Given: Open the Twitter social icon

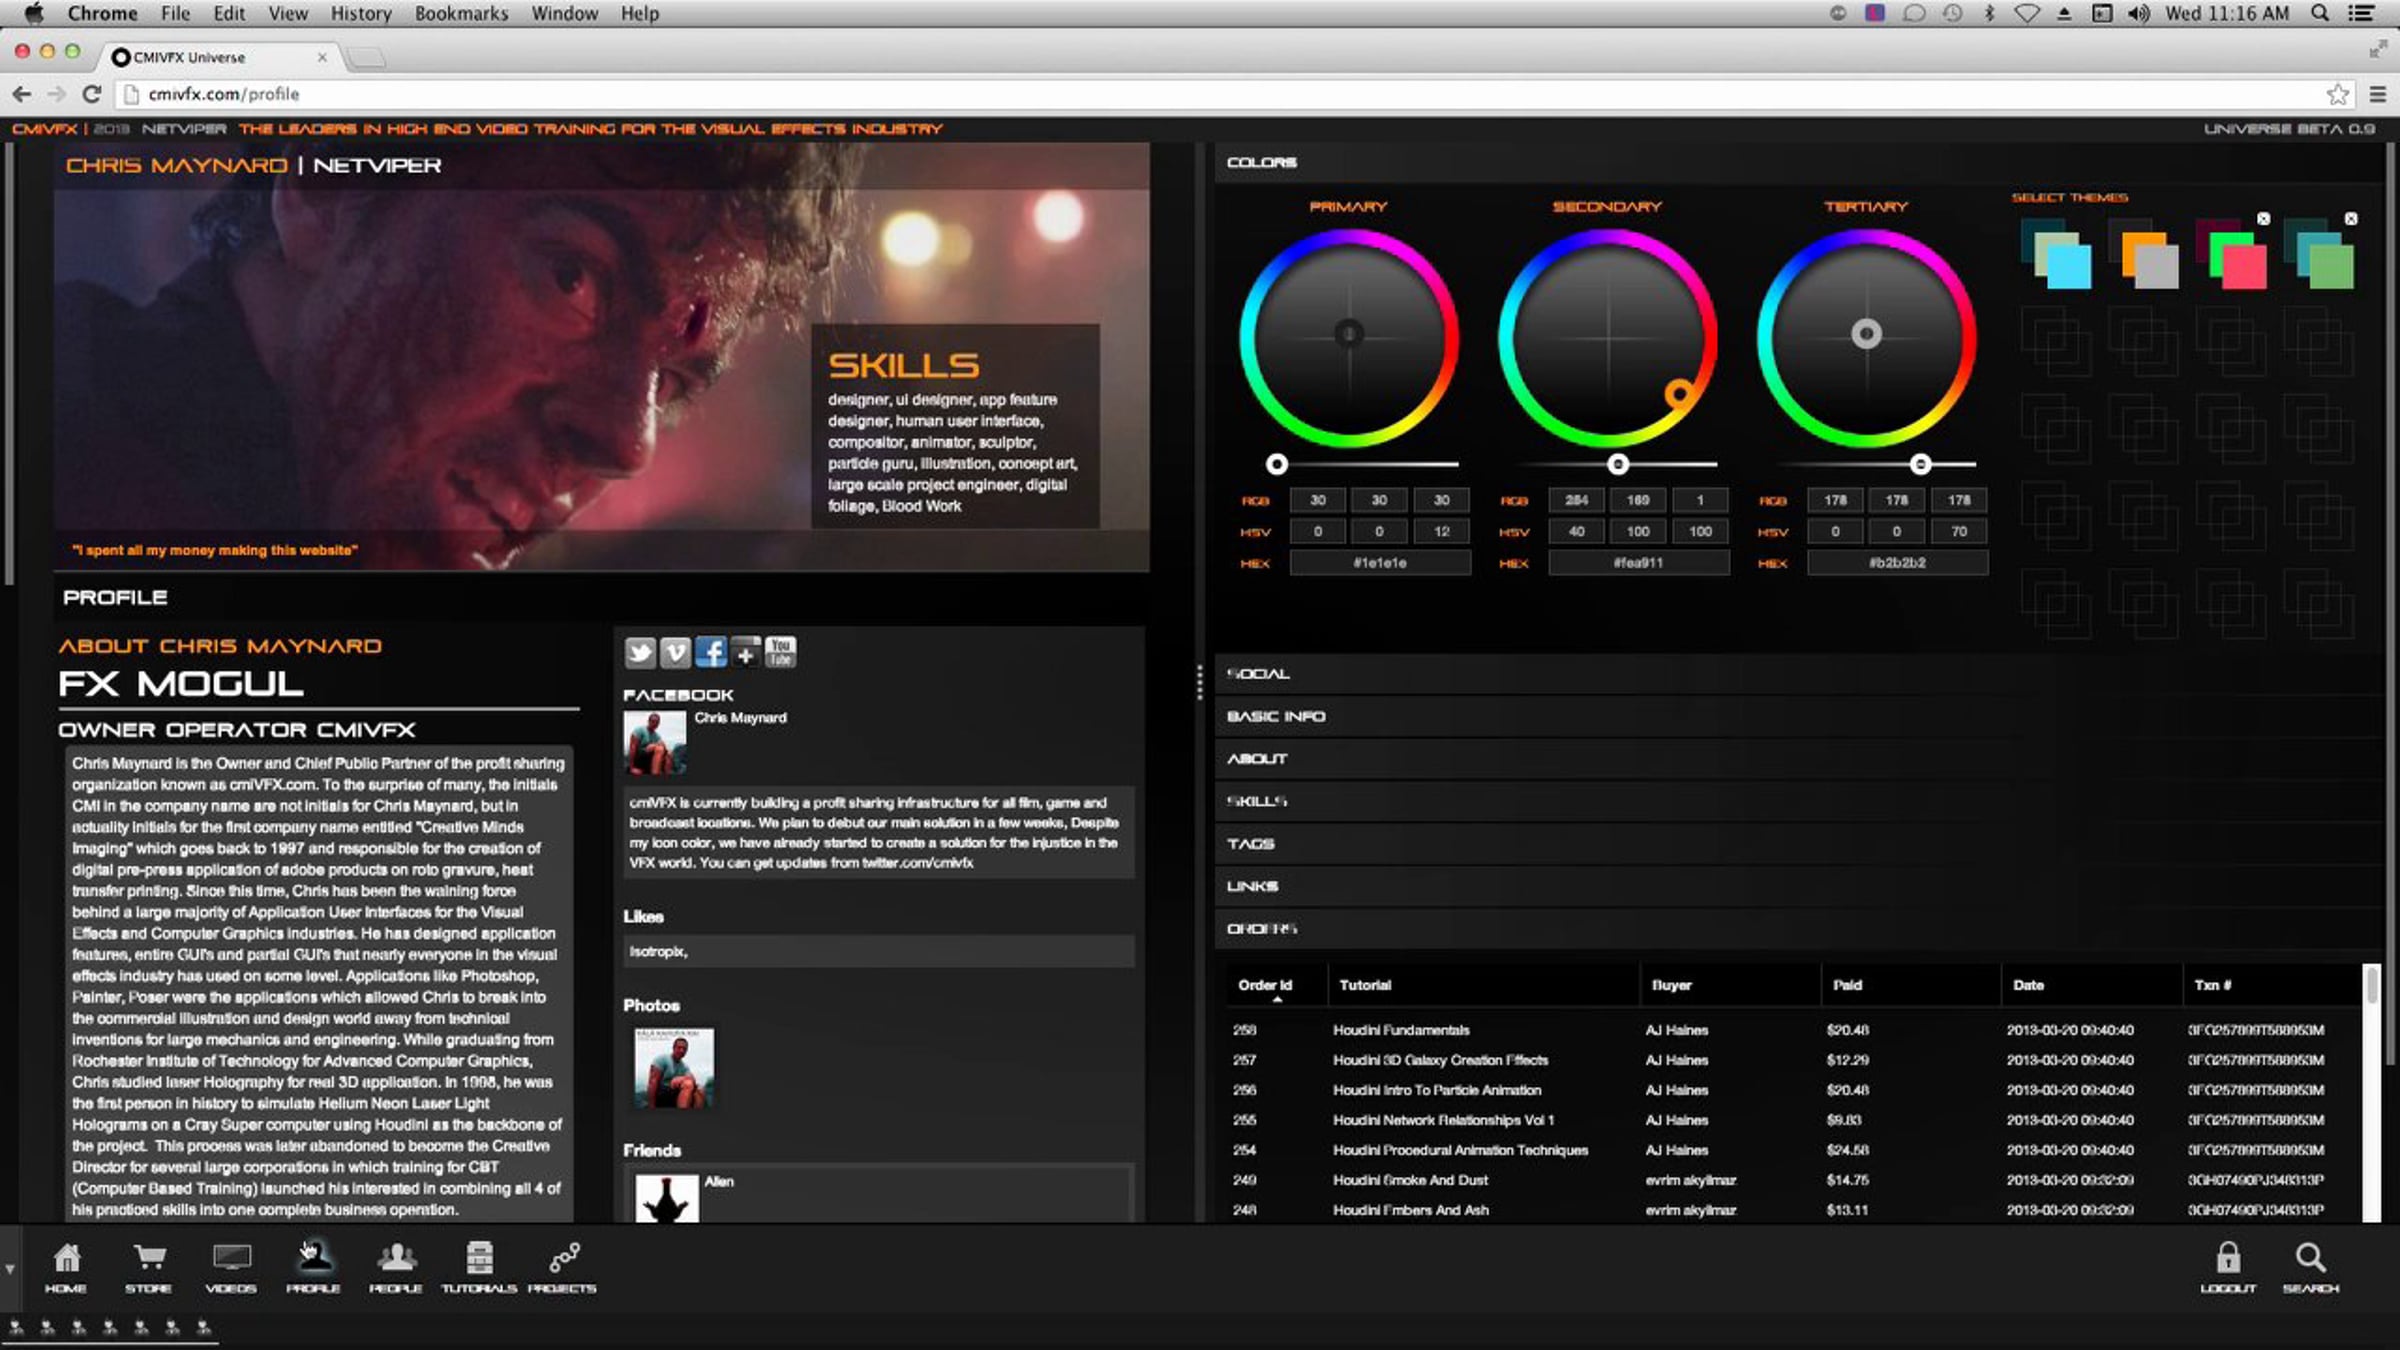Looking at the screenshot, I should 640,653.
